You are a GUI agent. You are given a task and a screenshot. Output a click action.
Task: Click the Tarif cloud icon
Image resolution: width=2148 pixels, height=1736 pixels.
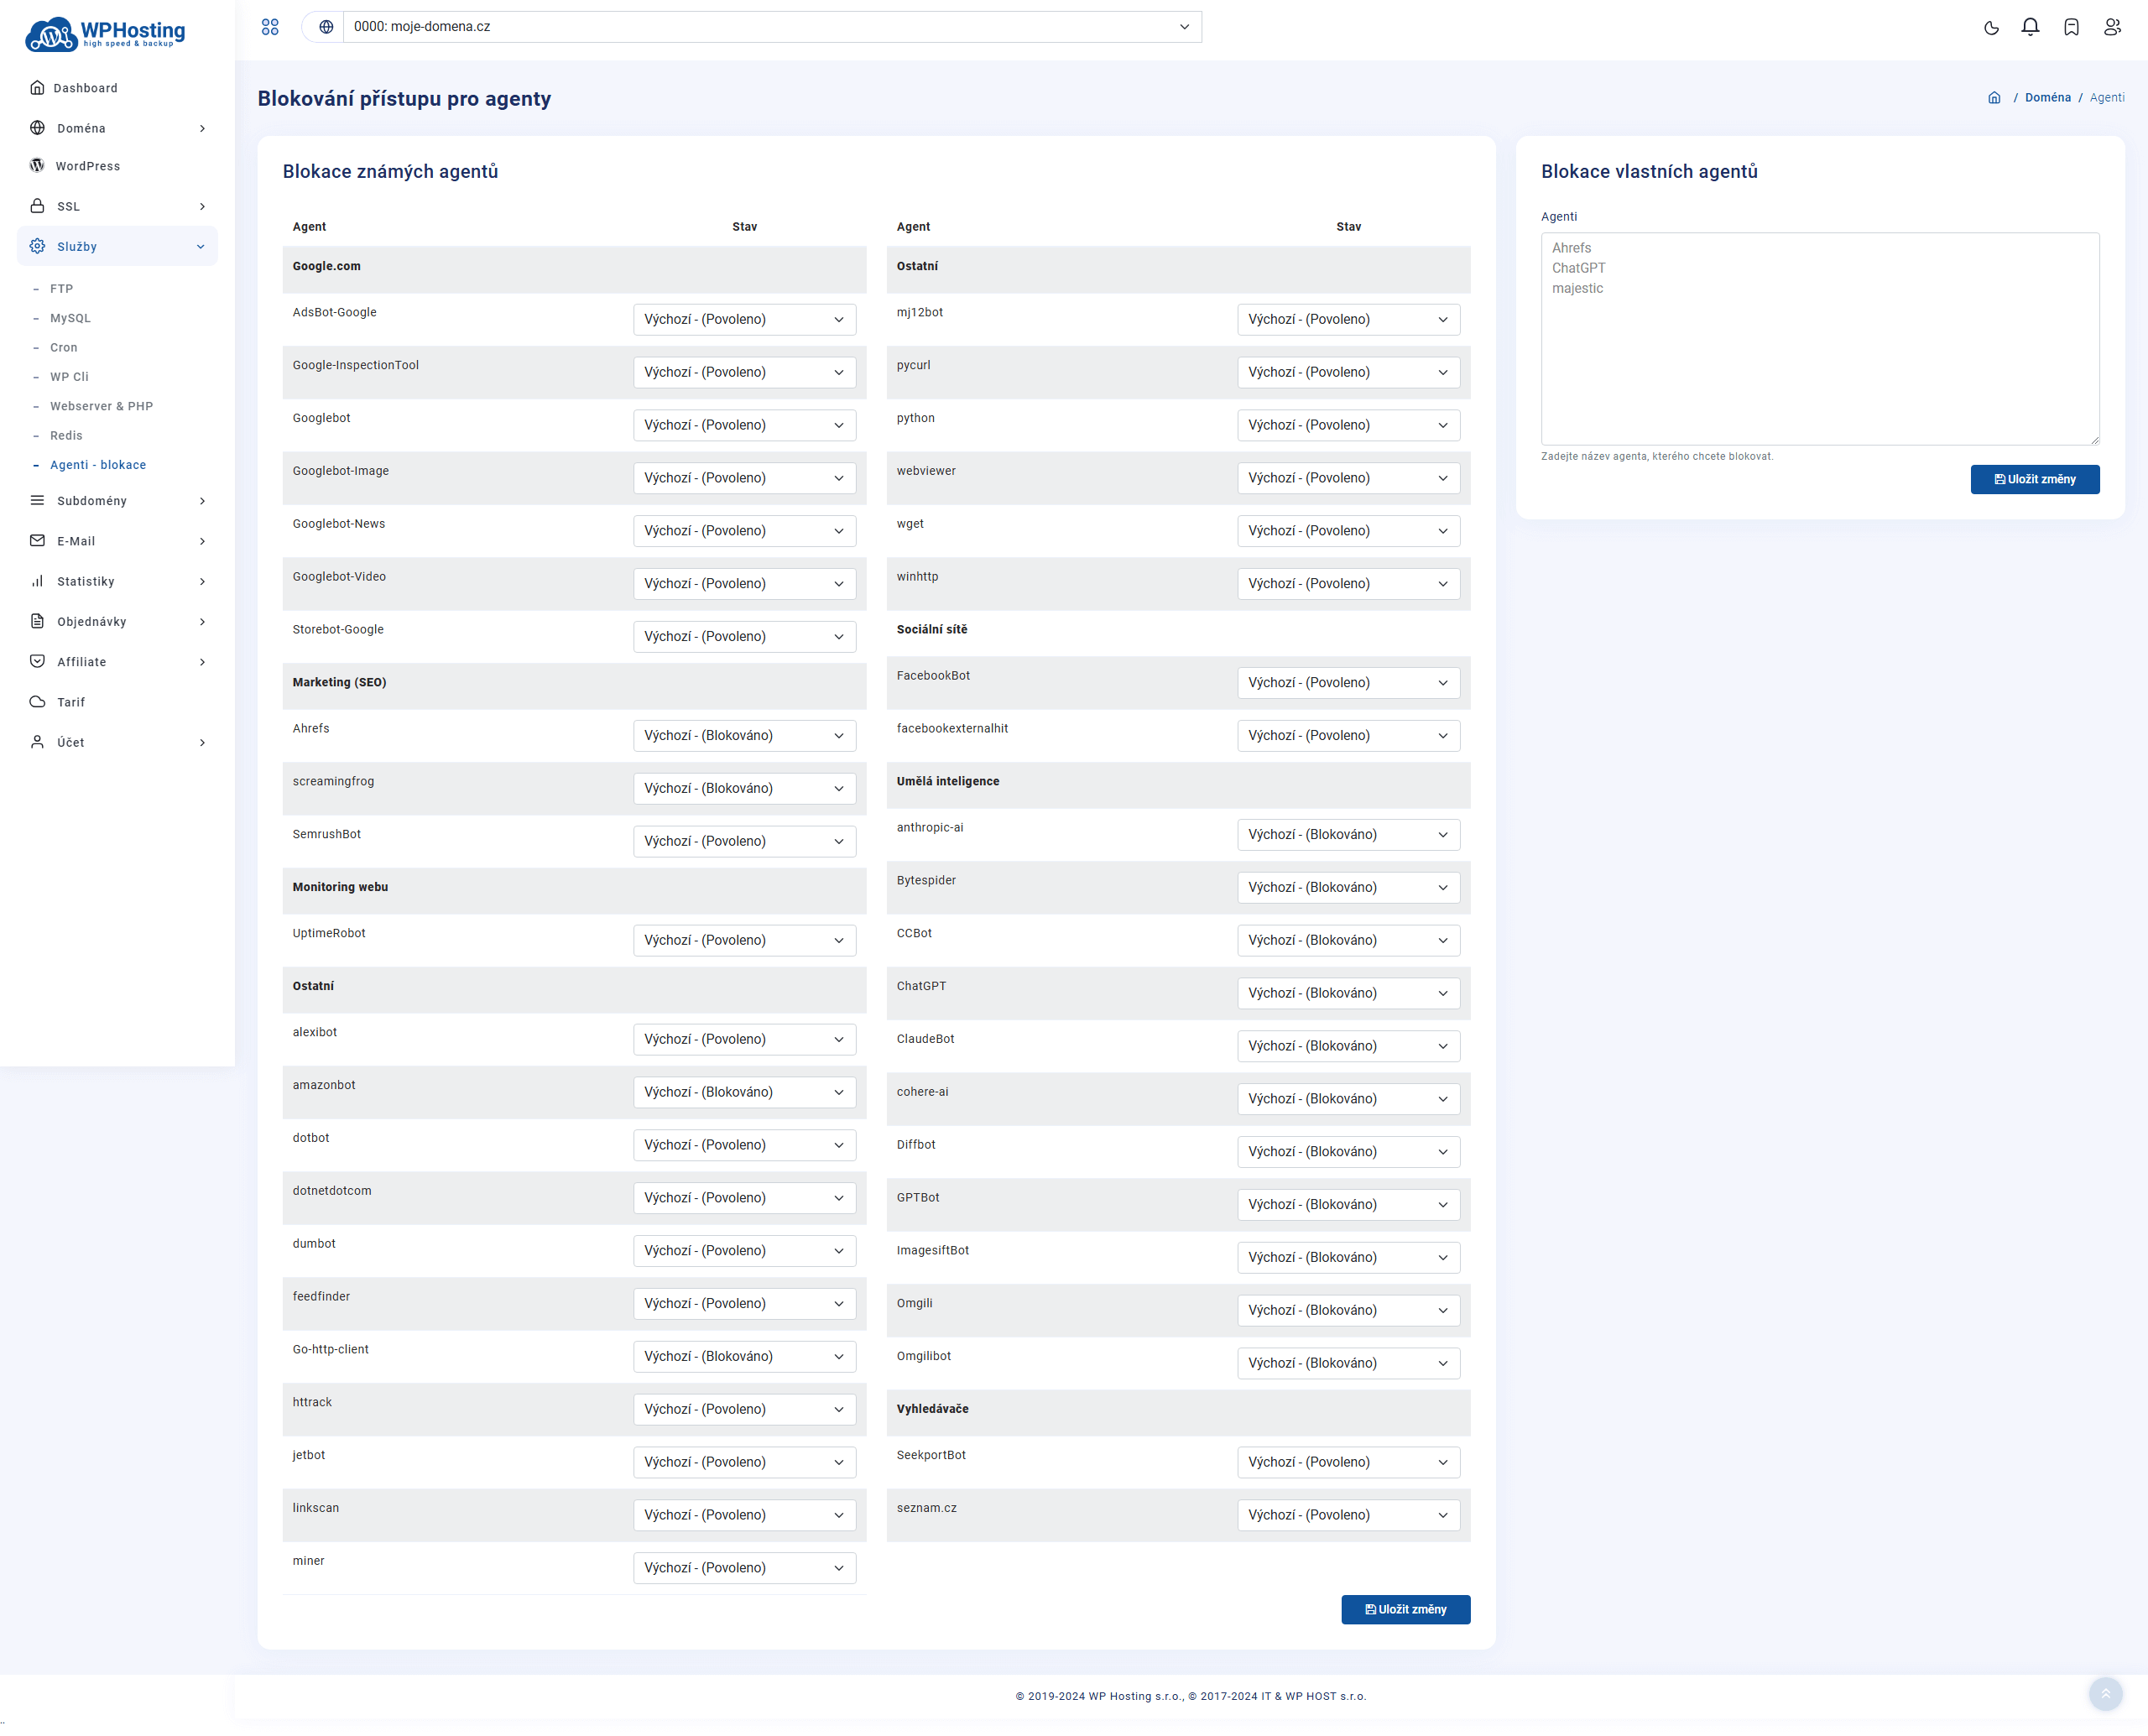tap(37, 701)
